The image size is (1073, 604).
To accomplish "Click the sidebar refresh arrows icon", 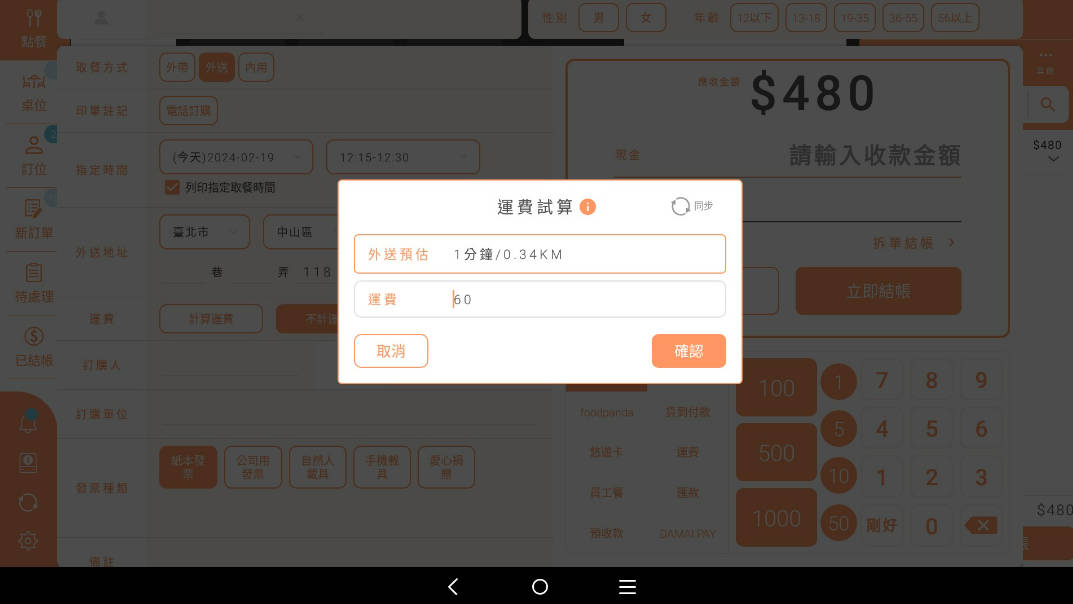I will pos(28,502).
